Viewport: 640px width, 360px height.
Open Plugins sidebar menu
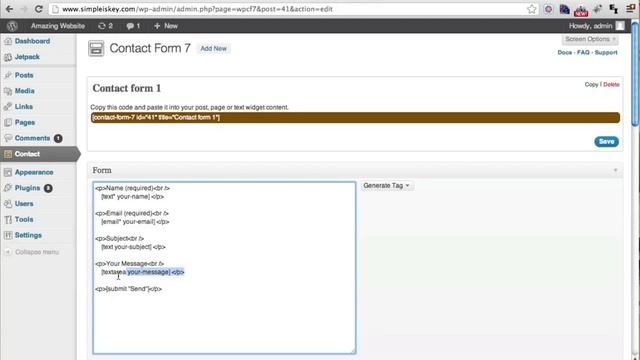[27, 188]
